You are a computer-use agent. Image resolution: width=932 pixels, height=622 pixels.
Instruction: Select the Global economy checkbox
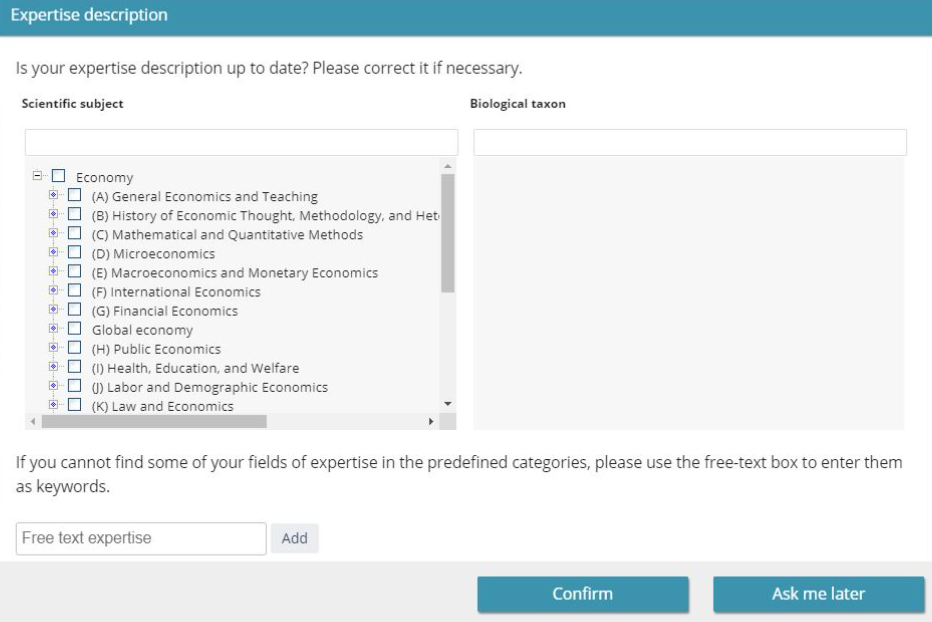74,330
